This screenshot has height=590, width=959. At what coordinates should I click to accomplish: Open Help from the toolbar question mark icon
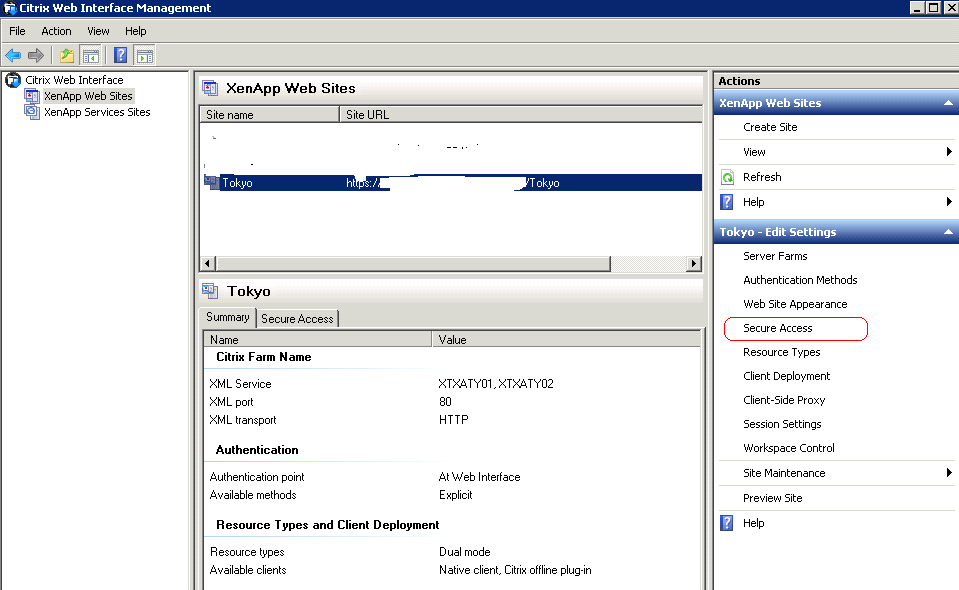click(x=120, y=56)
